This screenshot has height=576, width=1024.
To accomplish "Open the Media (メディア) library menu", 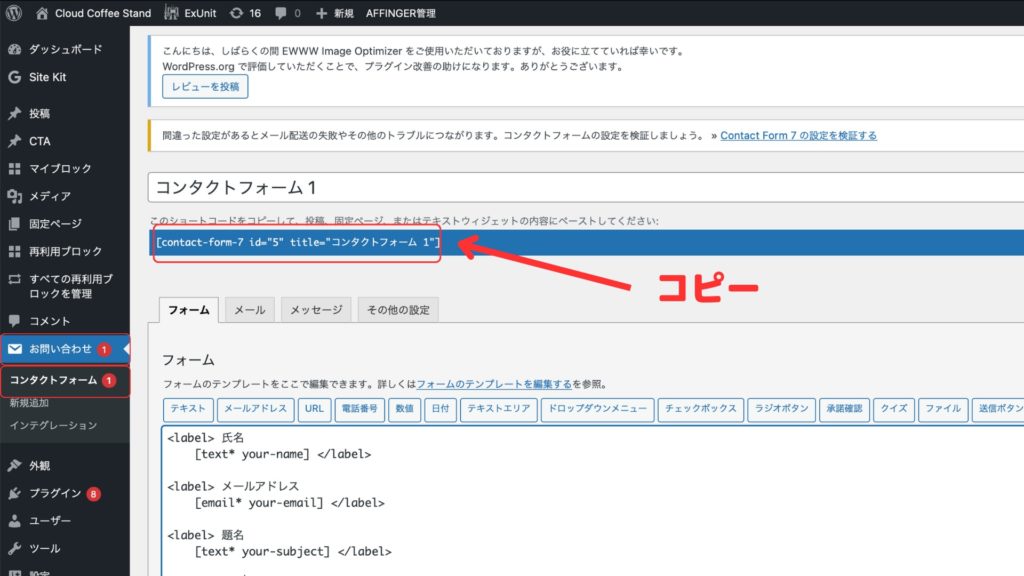I will click(x=49, y=196).
